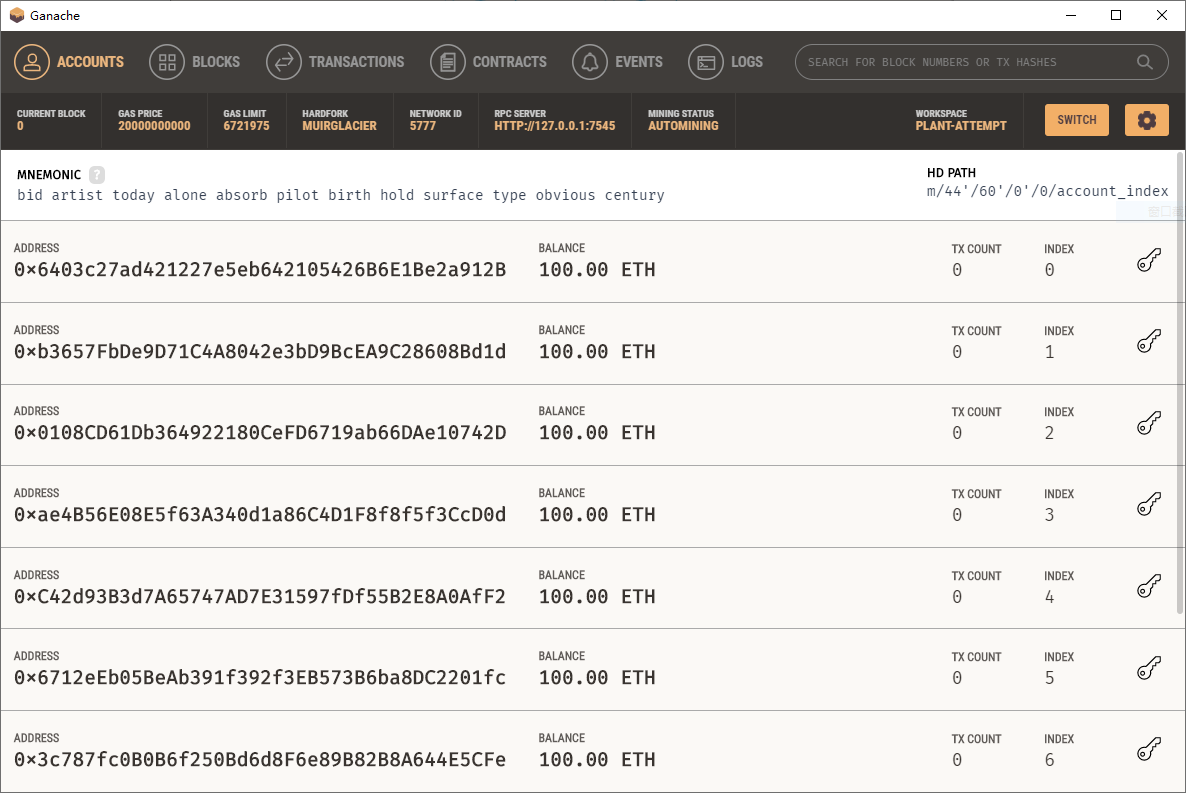Click the mnemonic help question mark
1186x793 pixels.
97,175
